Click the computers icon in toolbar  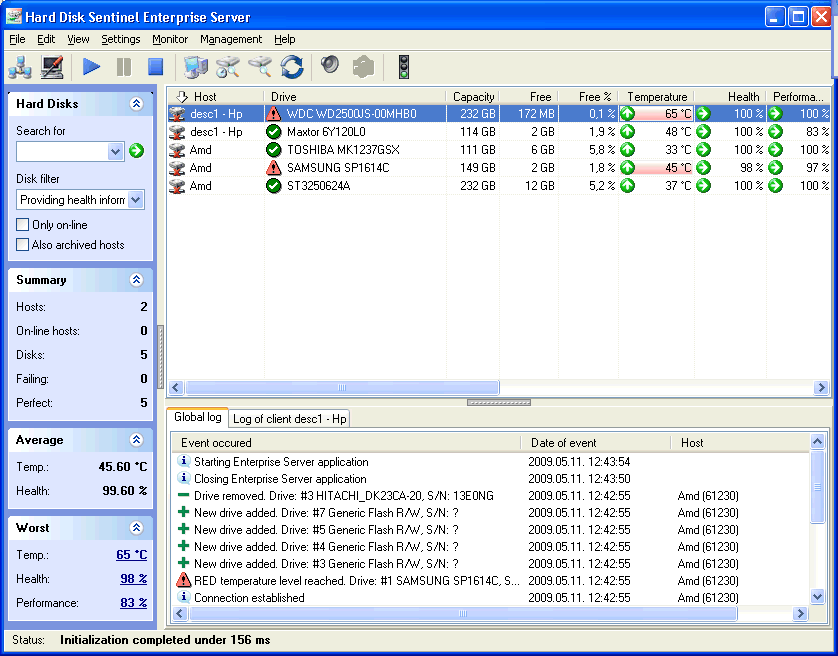196,67
